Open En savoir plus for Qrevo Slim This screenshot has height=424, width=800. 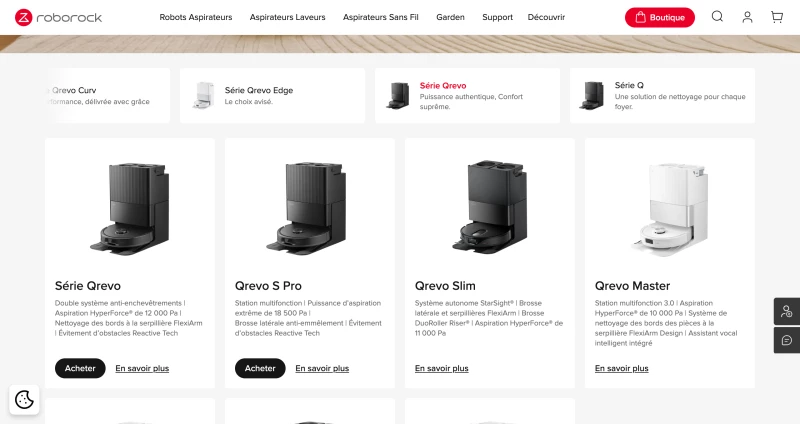[x=442, y=368]
